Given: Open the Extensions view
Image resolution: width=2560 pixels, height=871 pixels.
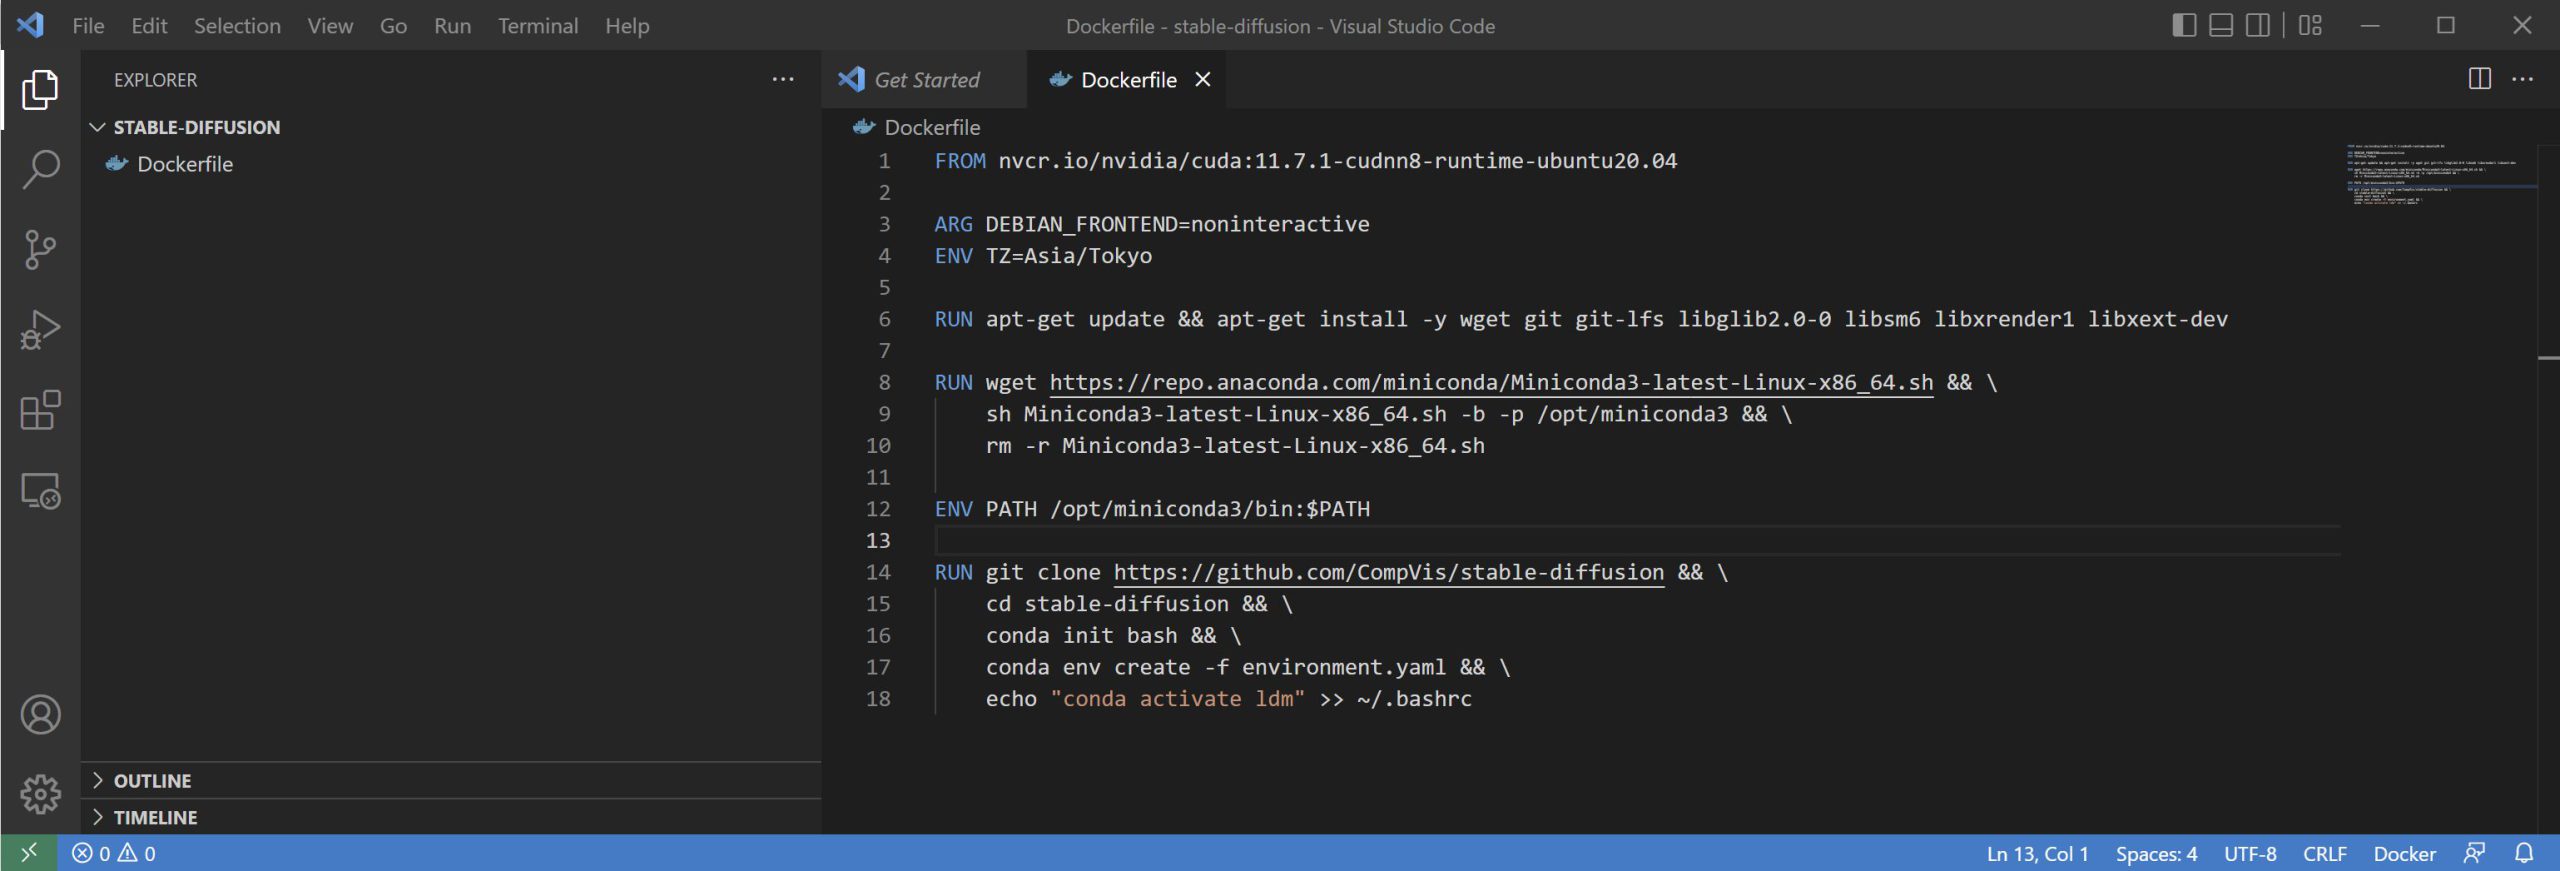Looking at the screenshot, I should click(x=40, y=410).
